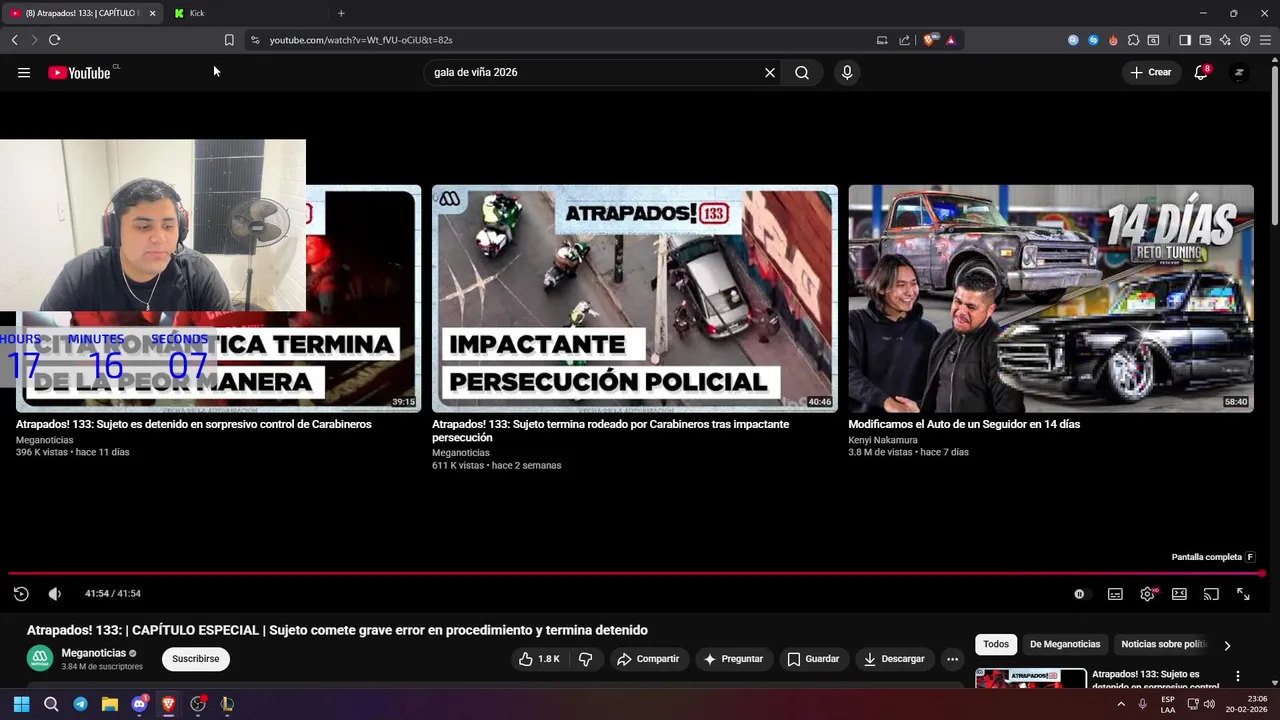This screenshot has height=720, width=1280.
Task: Open player settings gear
Action: tap(1147, 594)
